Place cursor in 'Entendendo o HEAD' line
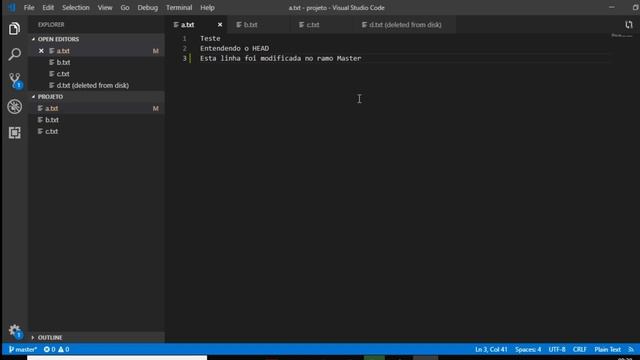The height and width of the screenshot is (360, 640). tap(234, 49)
